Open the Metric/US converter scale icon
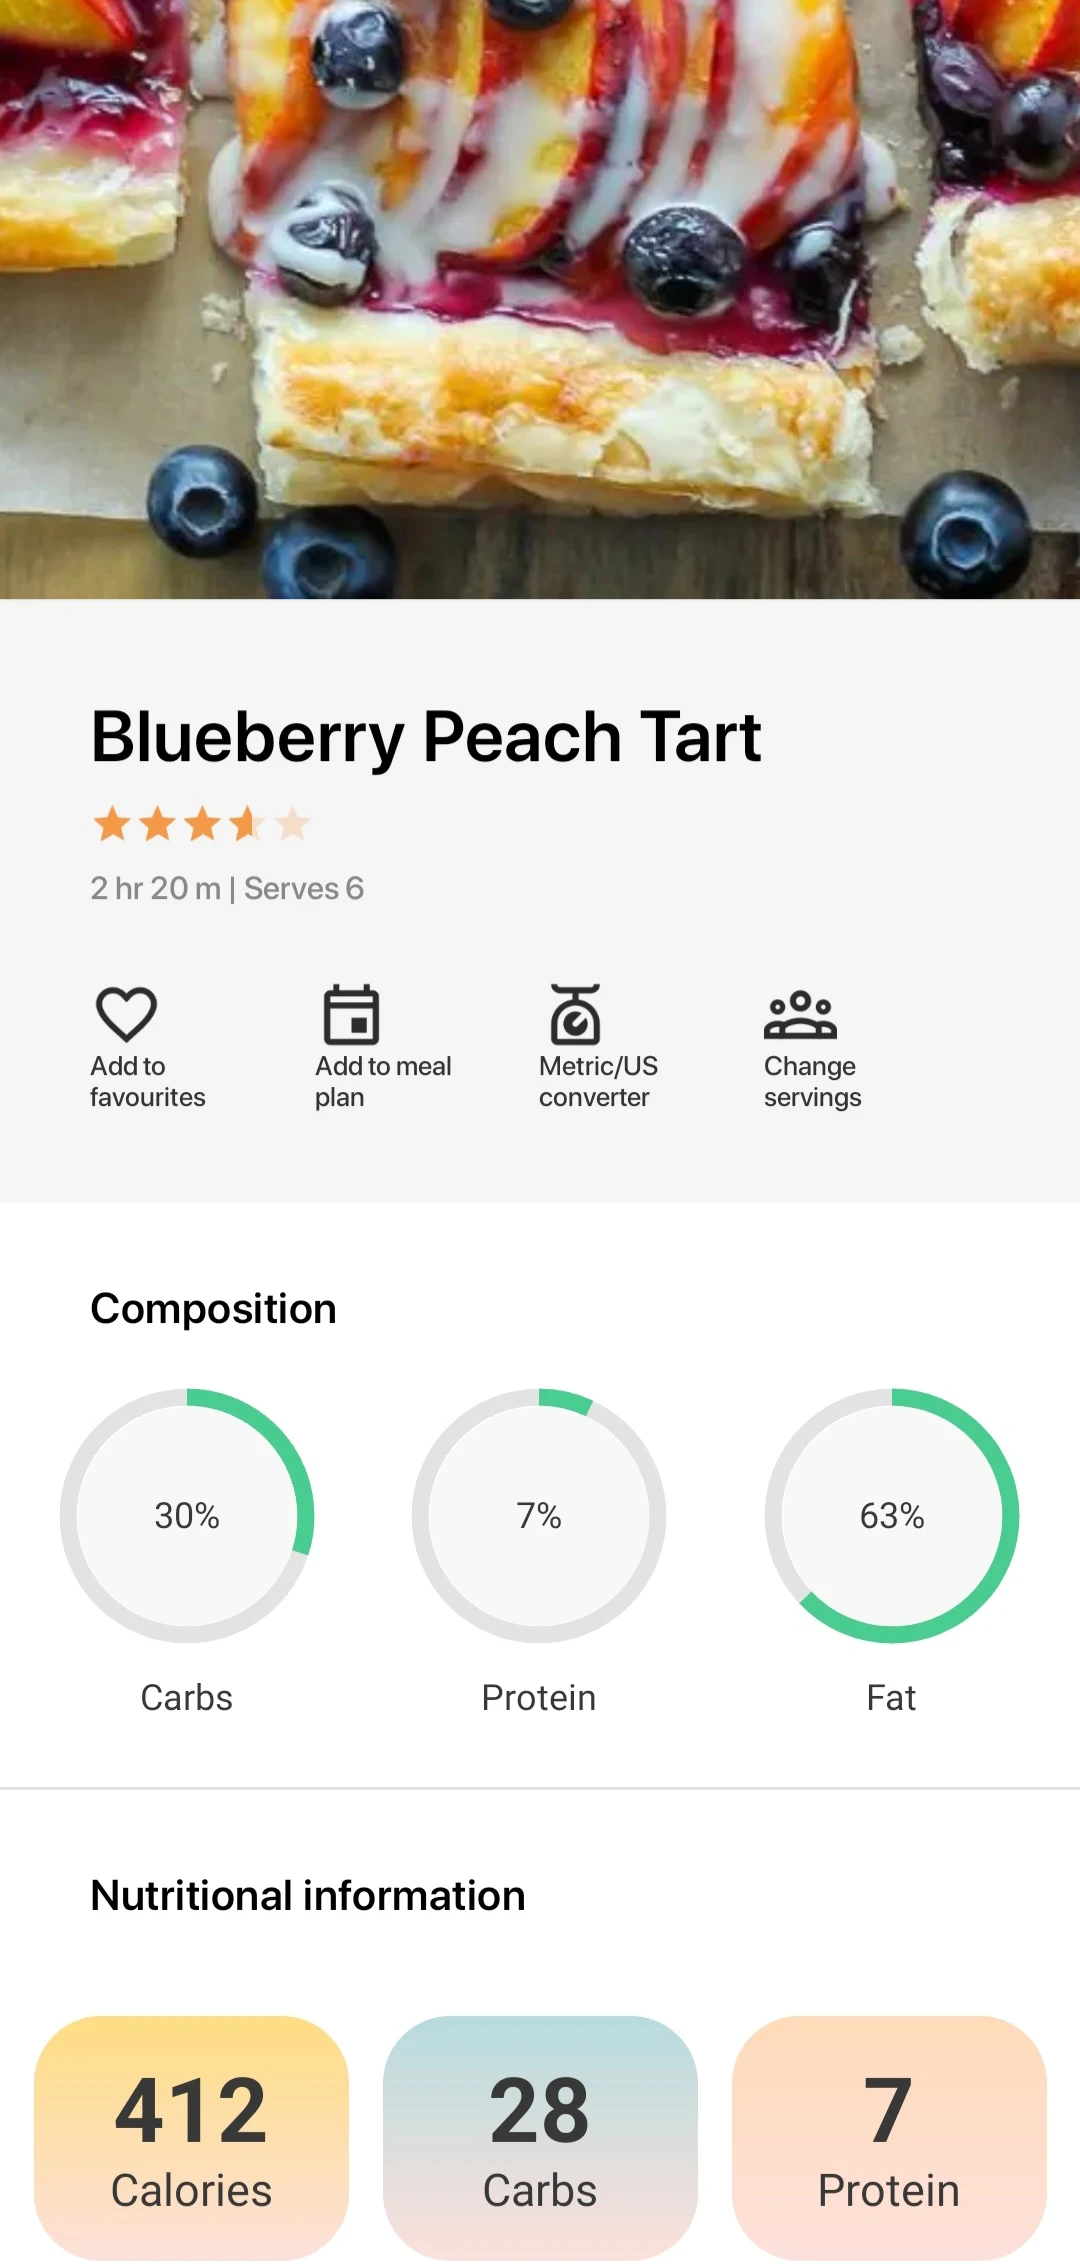 [576, 1014]
